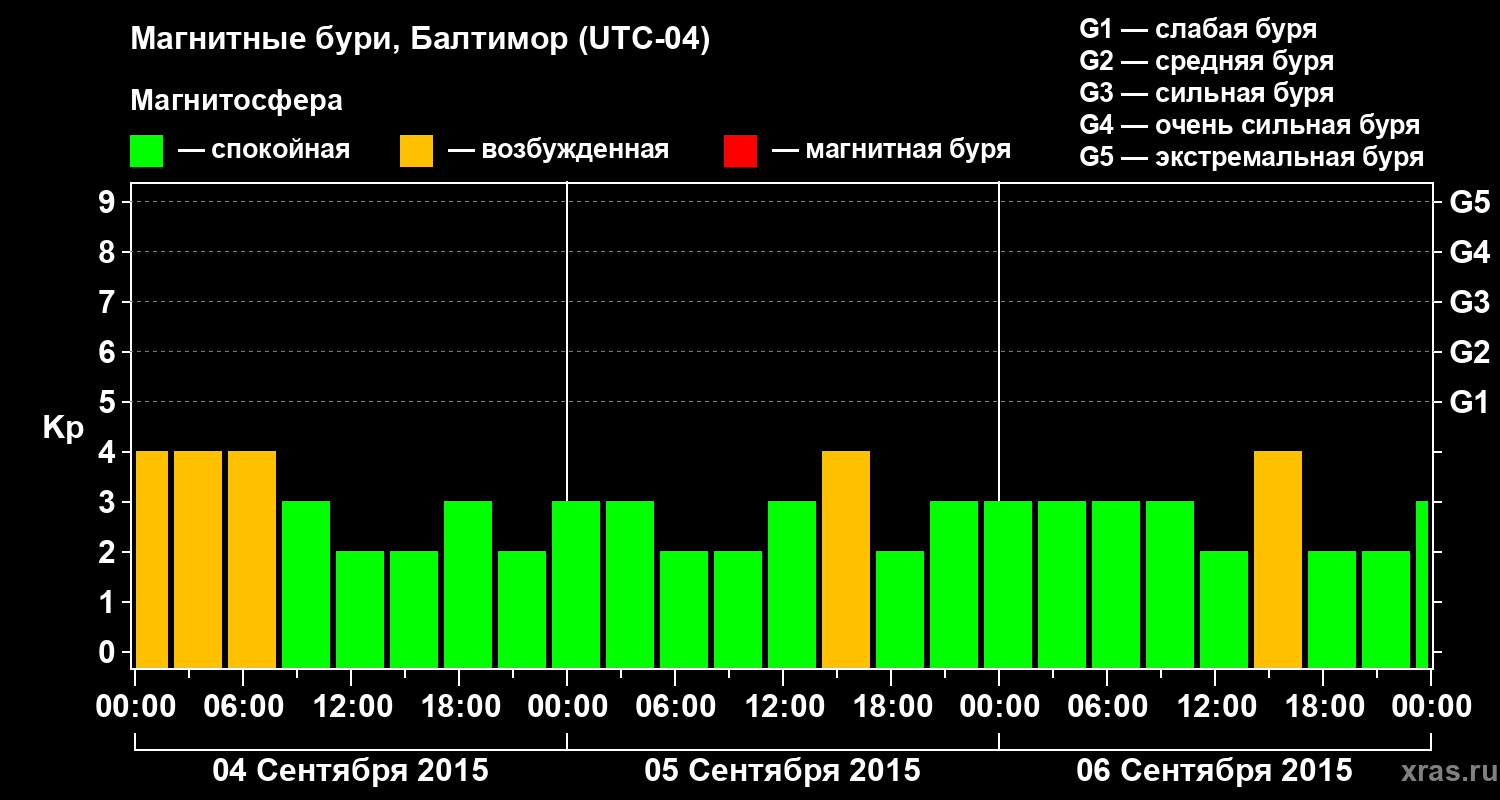Click the G1 label on the right axis
This screenshot has height=800, width=1500.
point(1470,403)
